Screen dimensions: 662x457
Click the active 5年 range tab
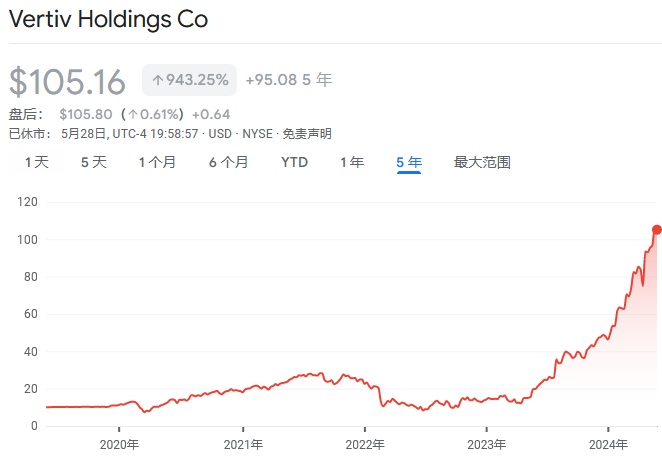tap(409, 162)
